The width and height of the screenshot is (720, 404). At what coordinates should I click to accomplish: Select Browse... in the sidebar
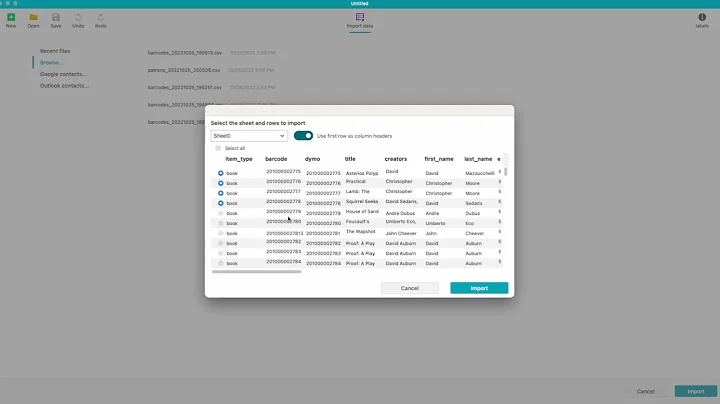tap(51, 62)
